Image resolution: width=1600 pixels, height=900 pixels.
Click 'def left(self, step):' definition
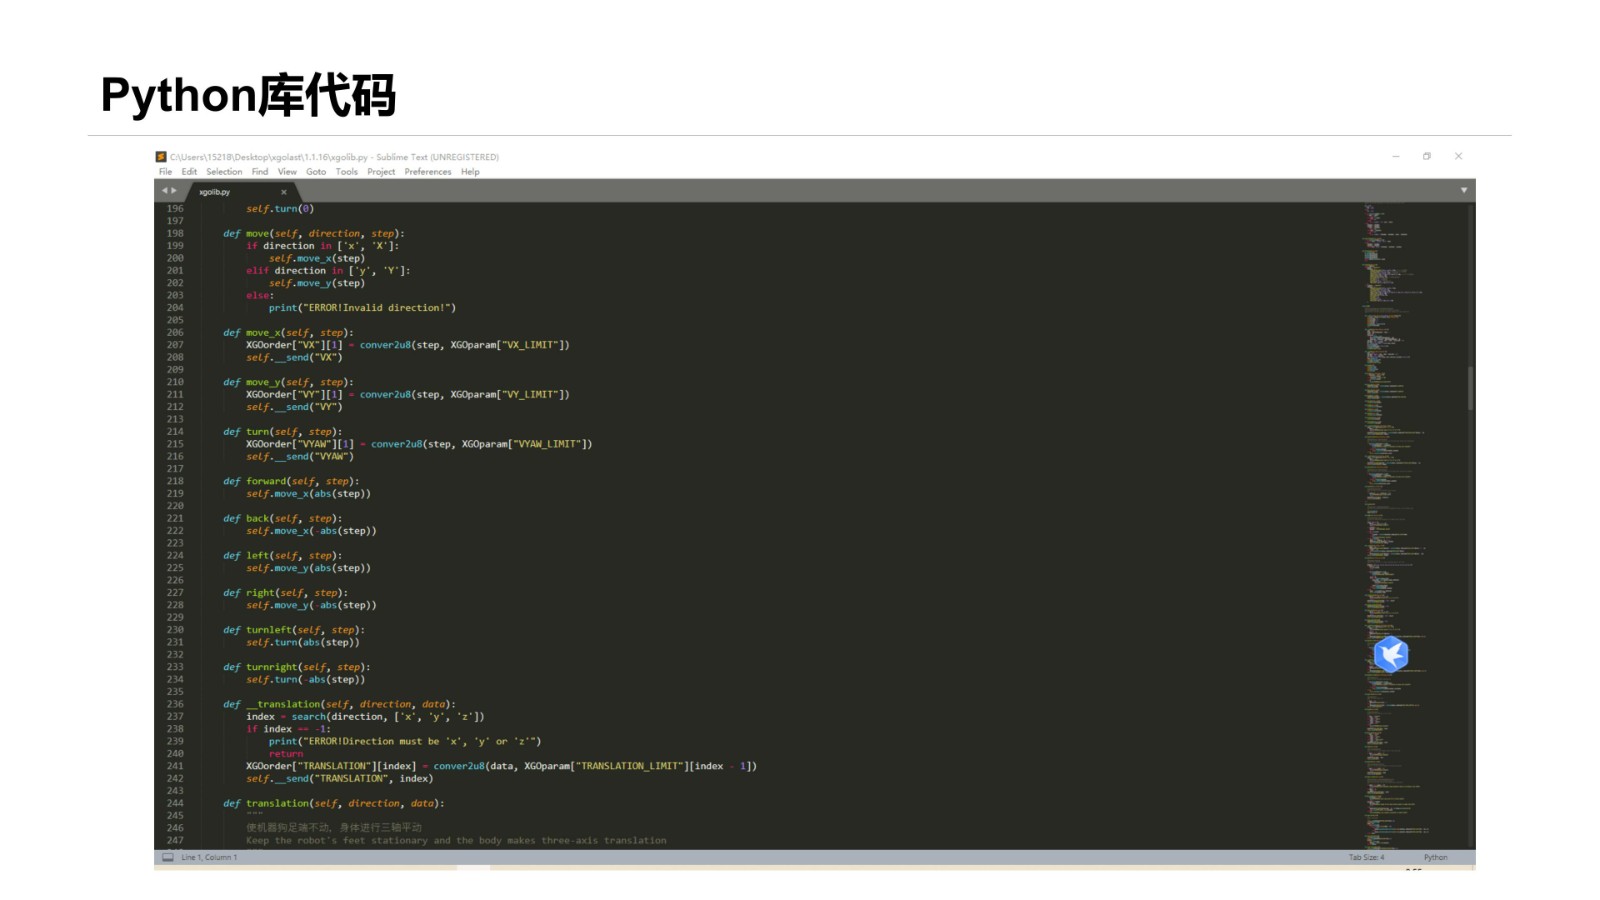click(282, 555)
